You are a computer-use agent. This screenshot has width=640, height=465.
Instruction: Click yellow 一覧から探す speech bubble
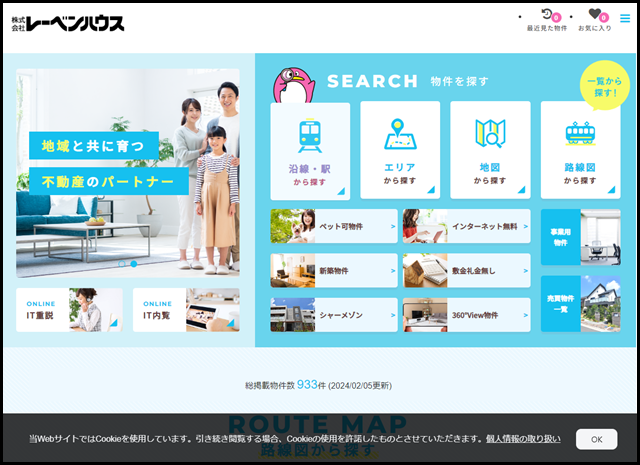pos(604,86)
